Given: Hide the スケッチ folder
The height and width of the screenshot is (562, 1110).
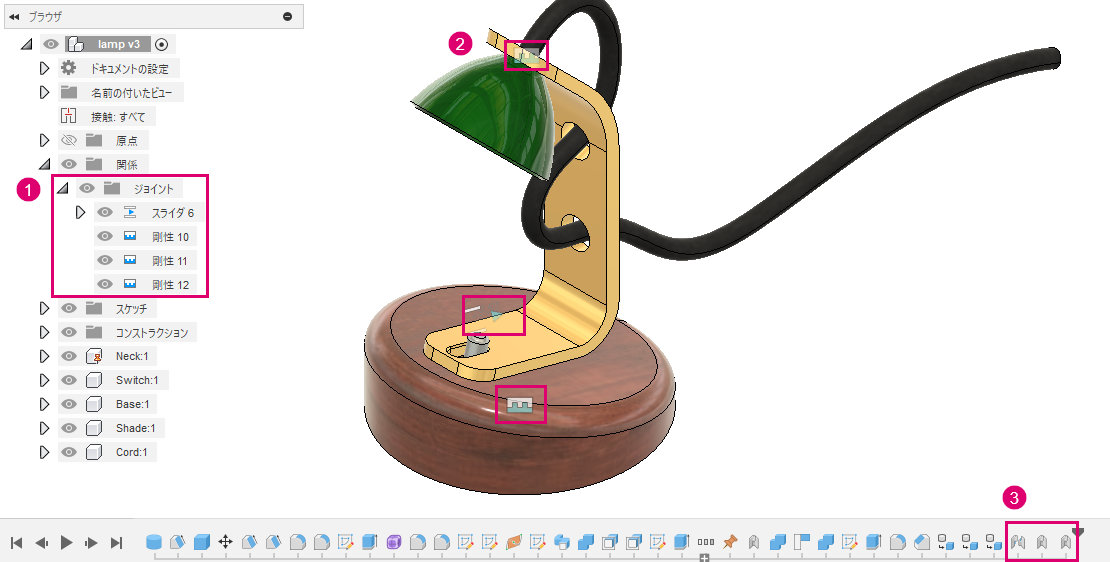Looking at the screenshot, I should [x=69, y=308].
